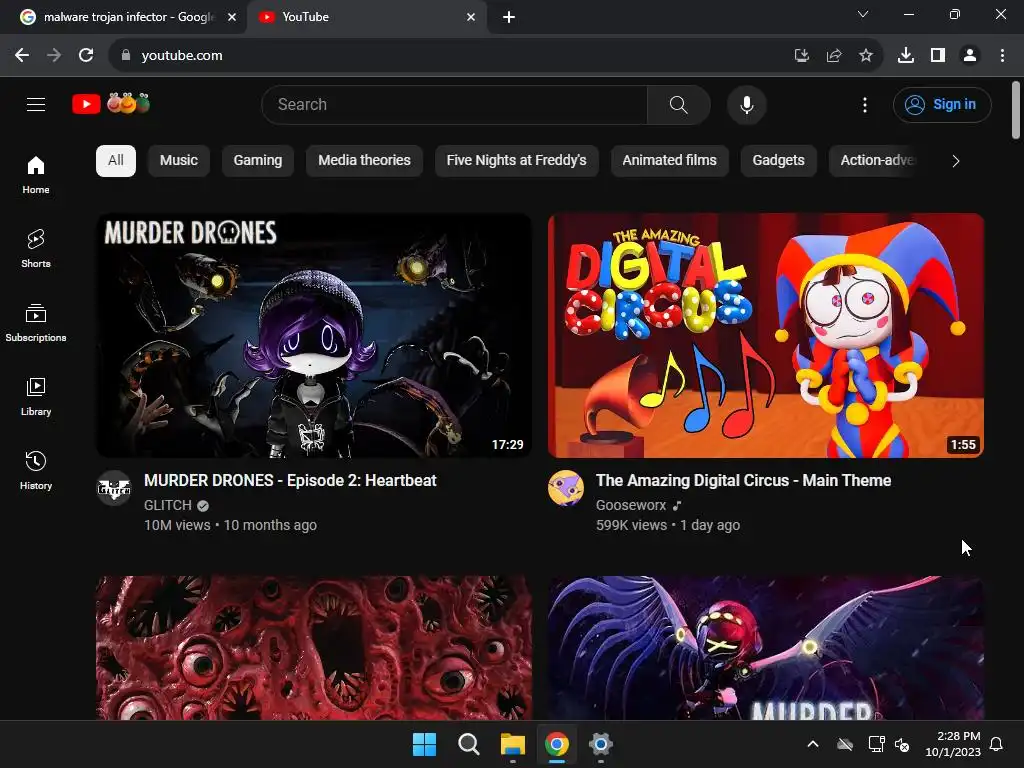The width and height of the screenshot is (1024, 768).
Task: Select the All filter chip
Action: click(x=116, y=161)
